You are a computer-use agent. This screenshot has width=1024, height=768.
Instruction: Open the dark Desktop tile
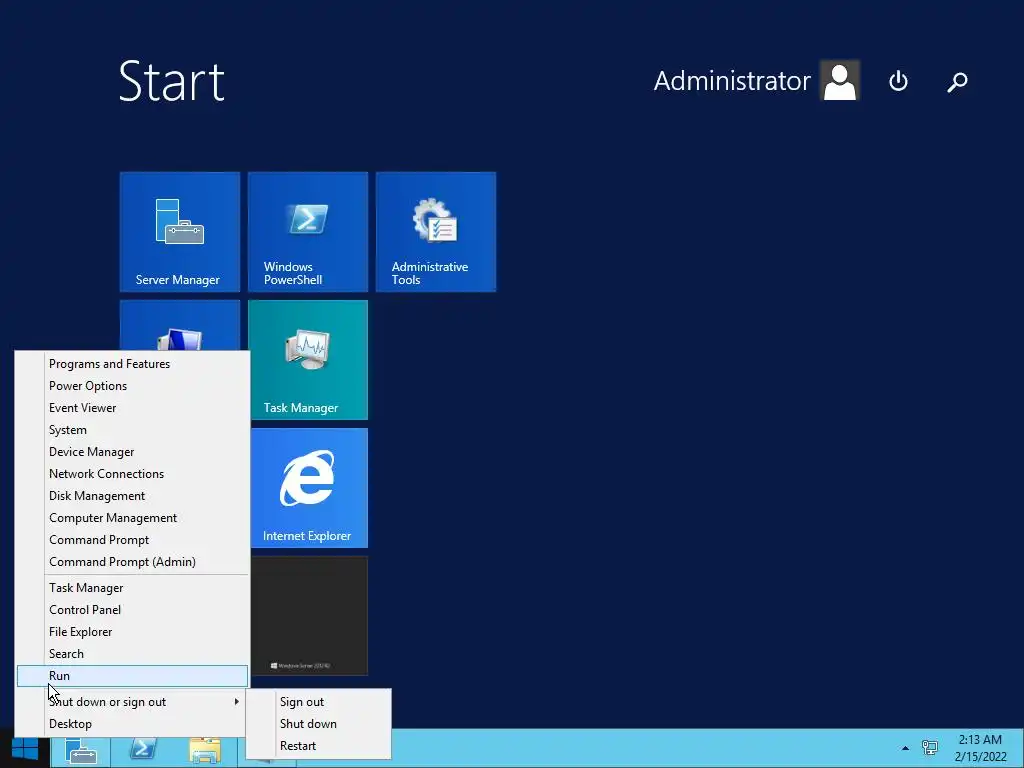(x=309, y=616)
